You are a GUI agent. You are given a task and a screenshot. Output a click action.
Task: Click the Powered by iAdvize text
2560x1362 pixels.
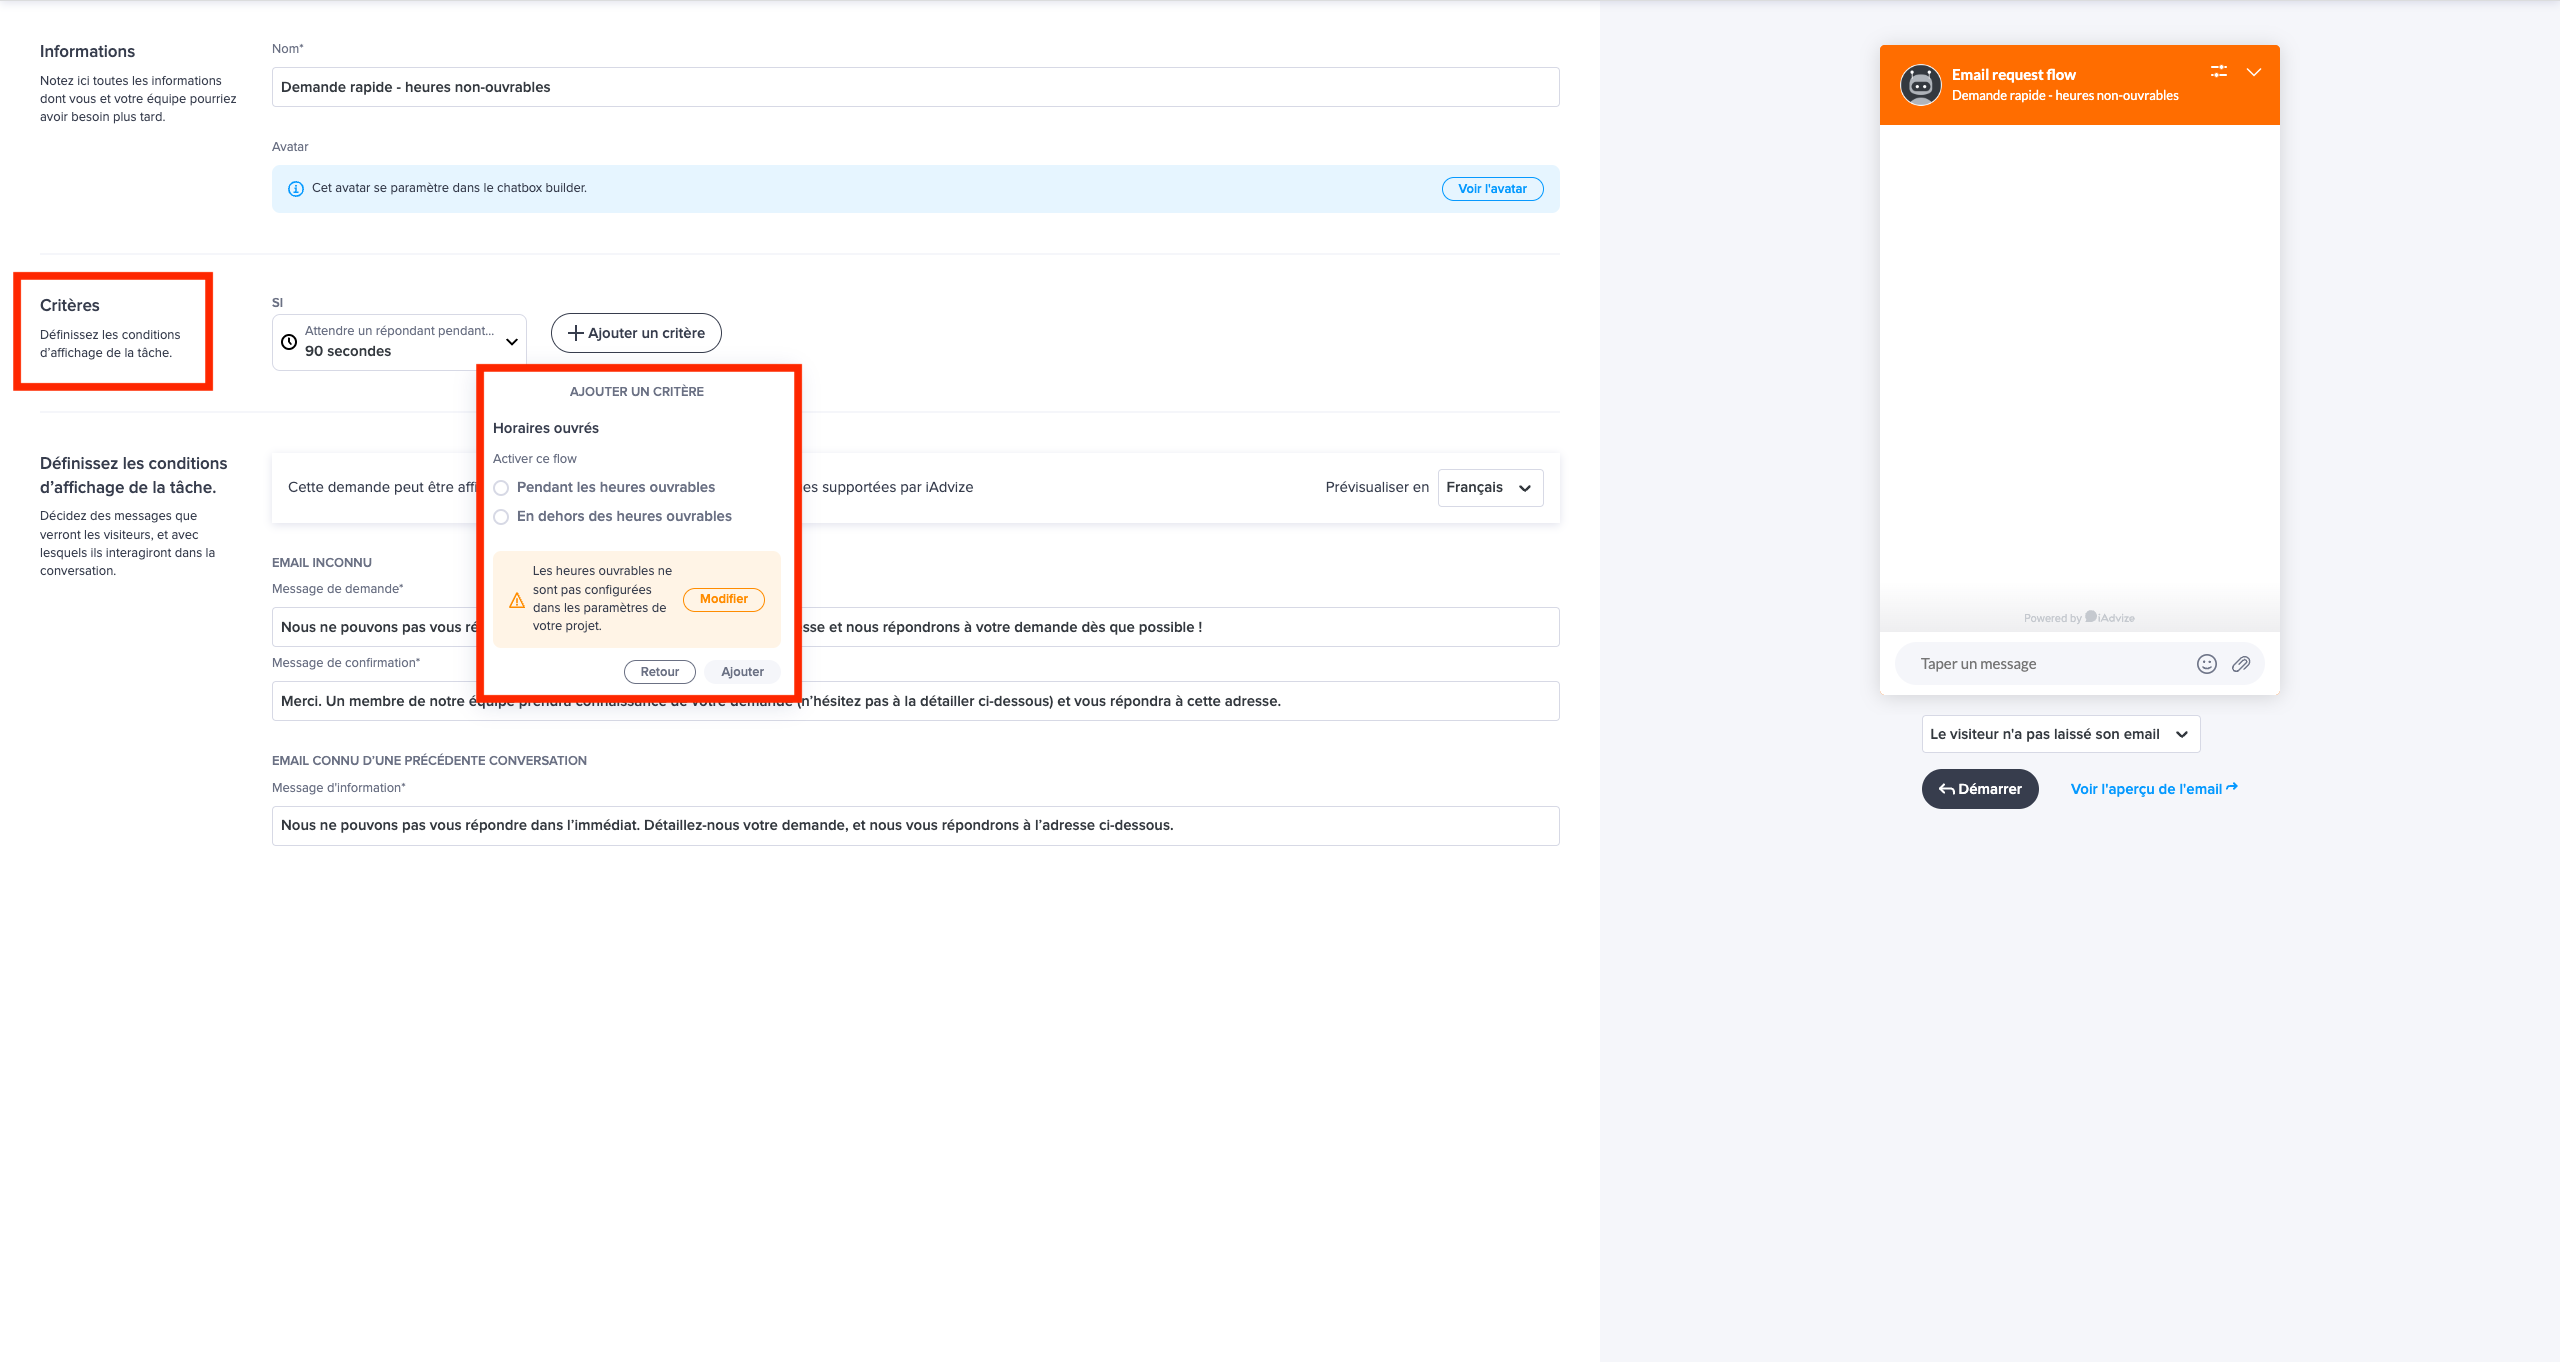[x=2079, y=618]
